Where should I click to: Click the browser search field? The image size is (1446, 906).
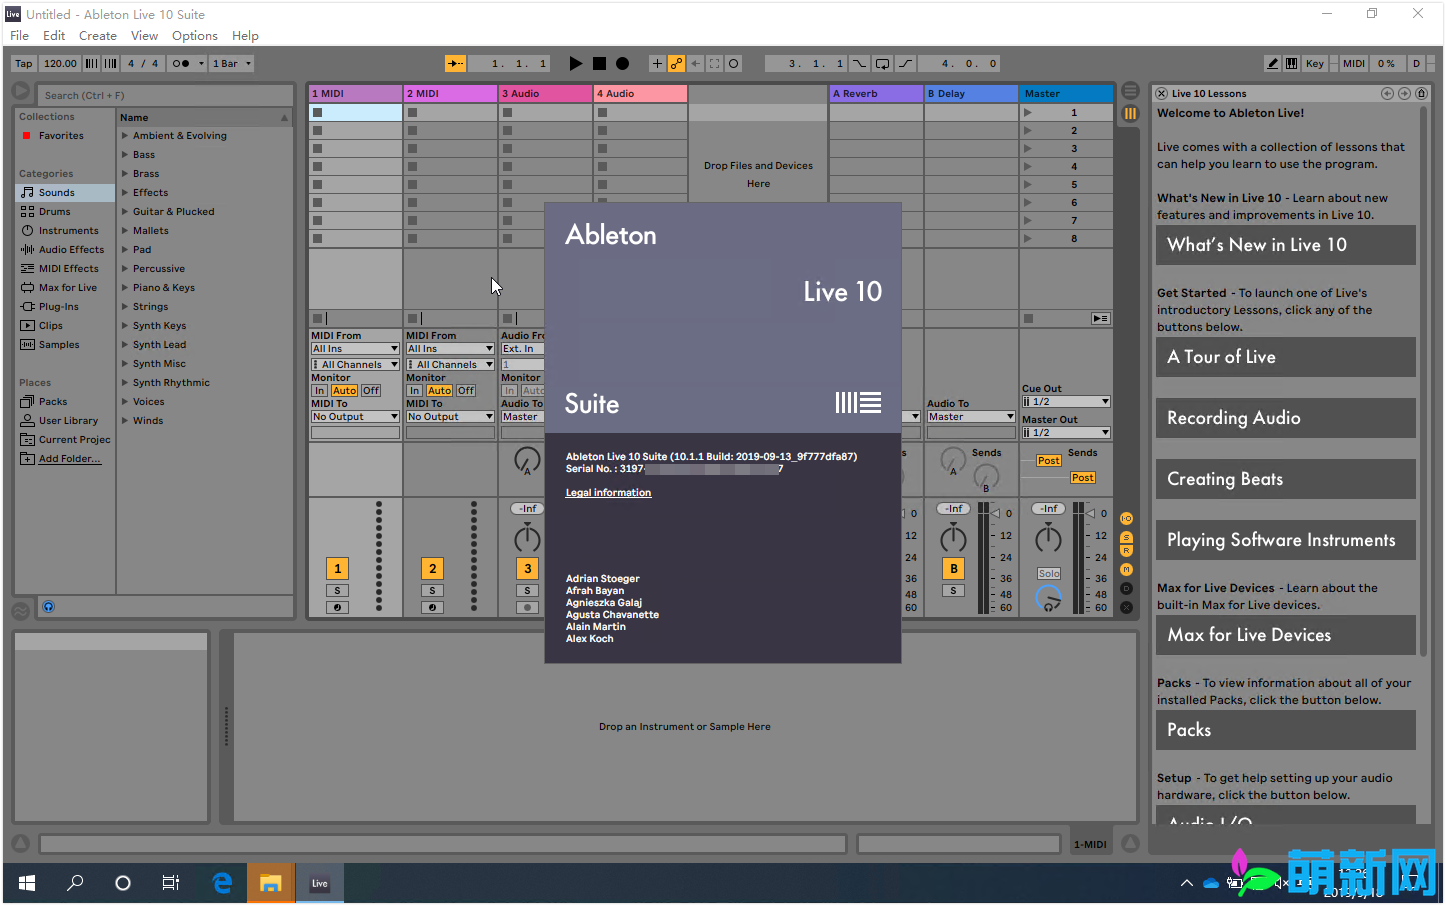point(165,95)
